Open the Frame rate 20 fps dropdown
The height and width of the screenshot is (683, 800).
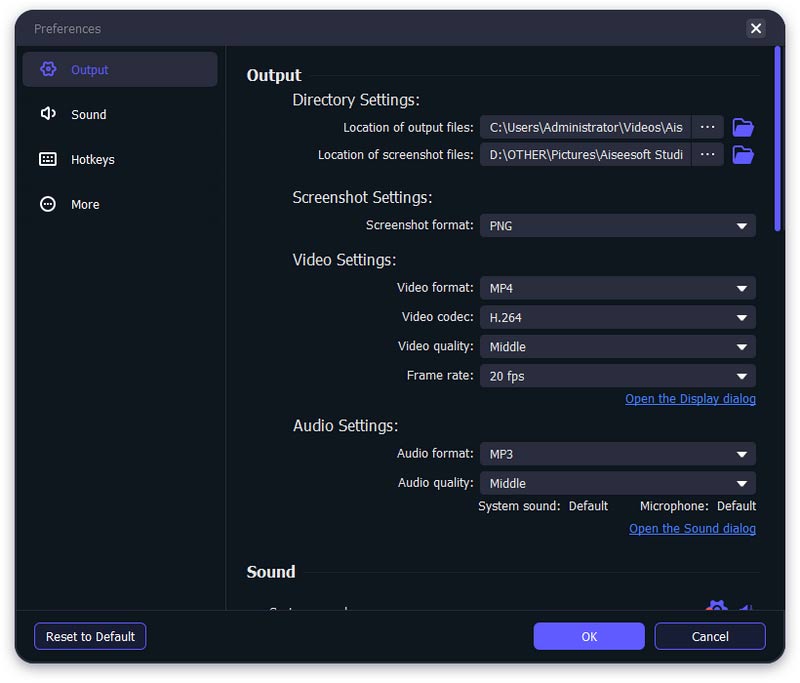click(617, 376)
